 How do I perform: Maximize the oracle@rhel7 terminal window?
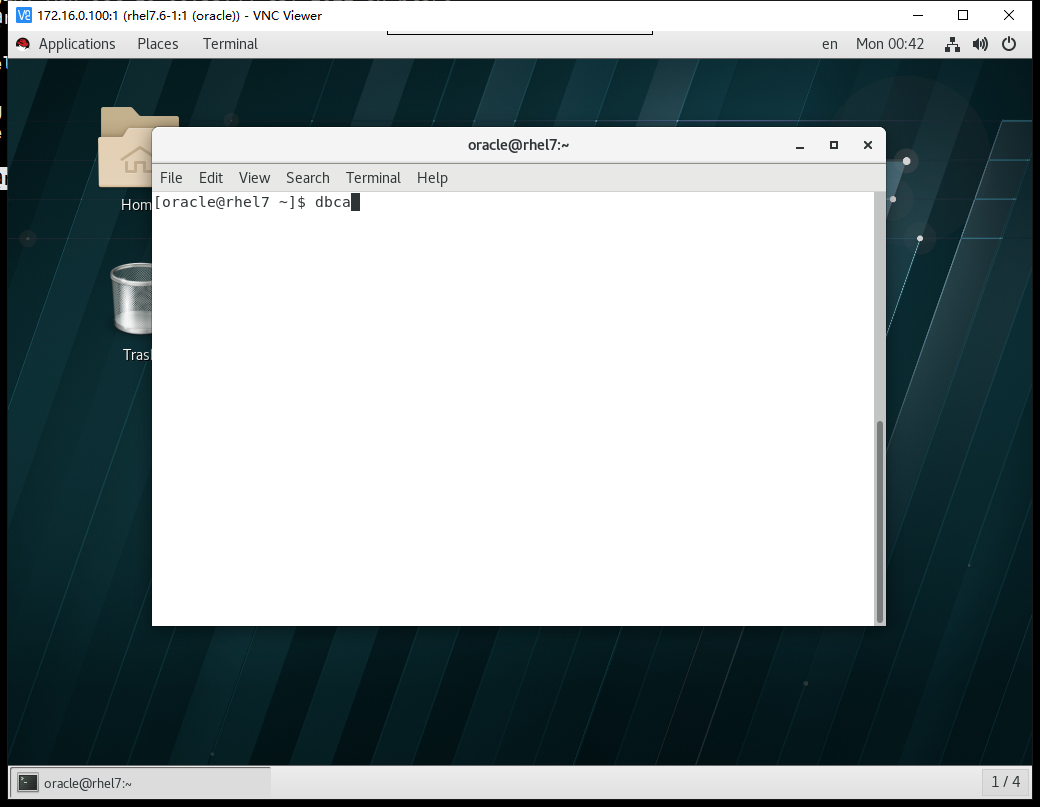(x=834, y=145)
